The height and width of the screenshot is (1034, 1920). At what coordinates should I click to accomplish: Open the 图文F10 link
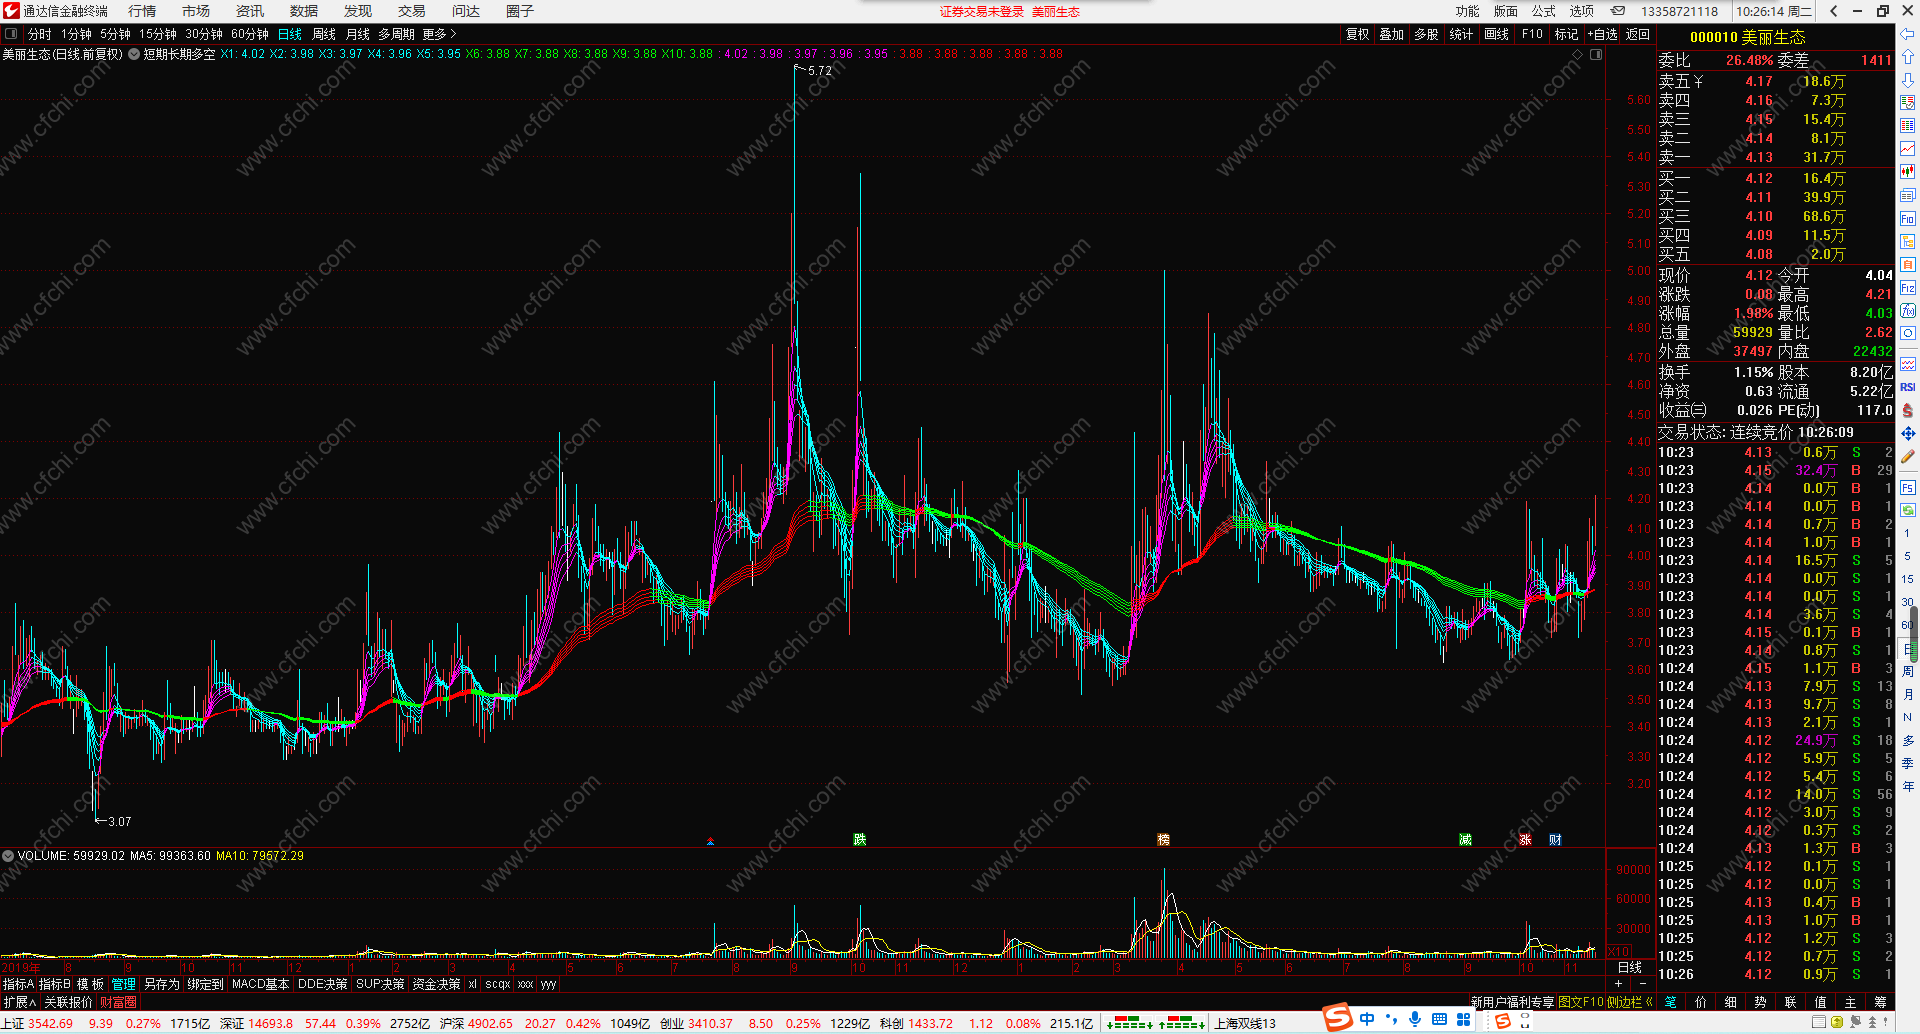pos(1581,1002)
